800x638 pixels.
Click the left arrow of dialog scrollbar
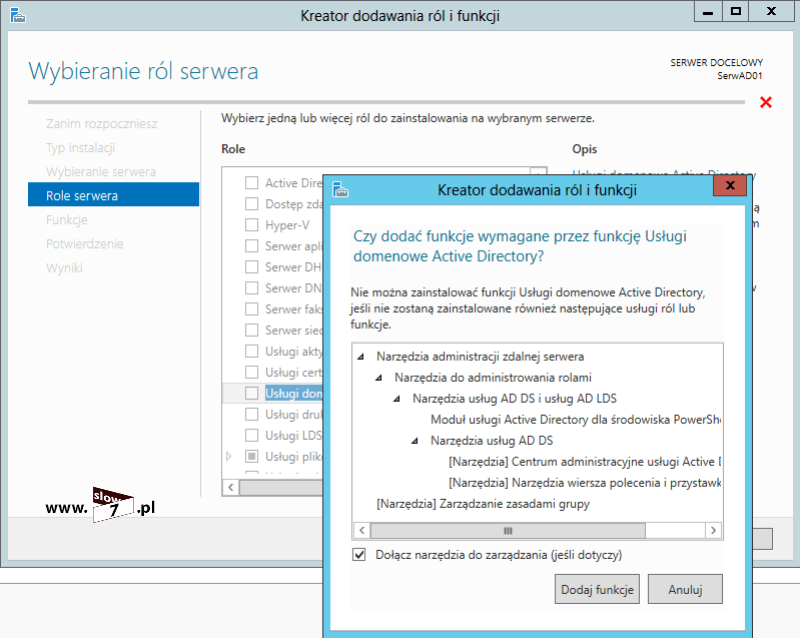pos(362,531)
